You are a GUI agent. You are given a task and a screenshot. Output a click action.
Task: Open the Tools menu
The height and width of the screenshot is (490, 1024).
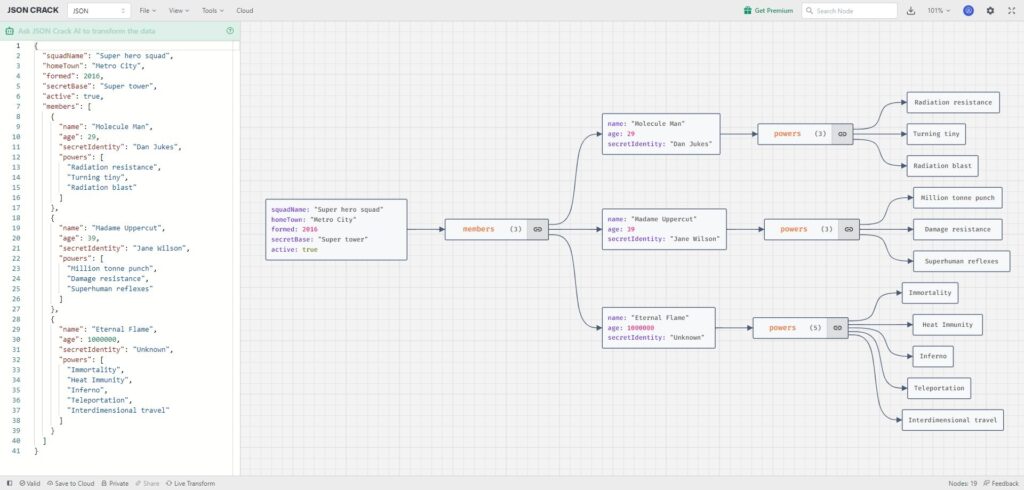[x=212, y=10]
